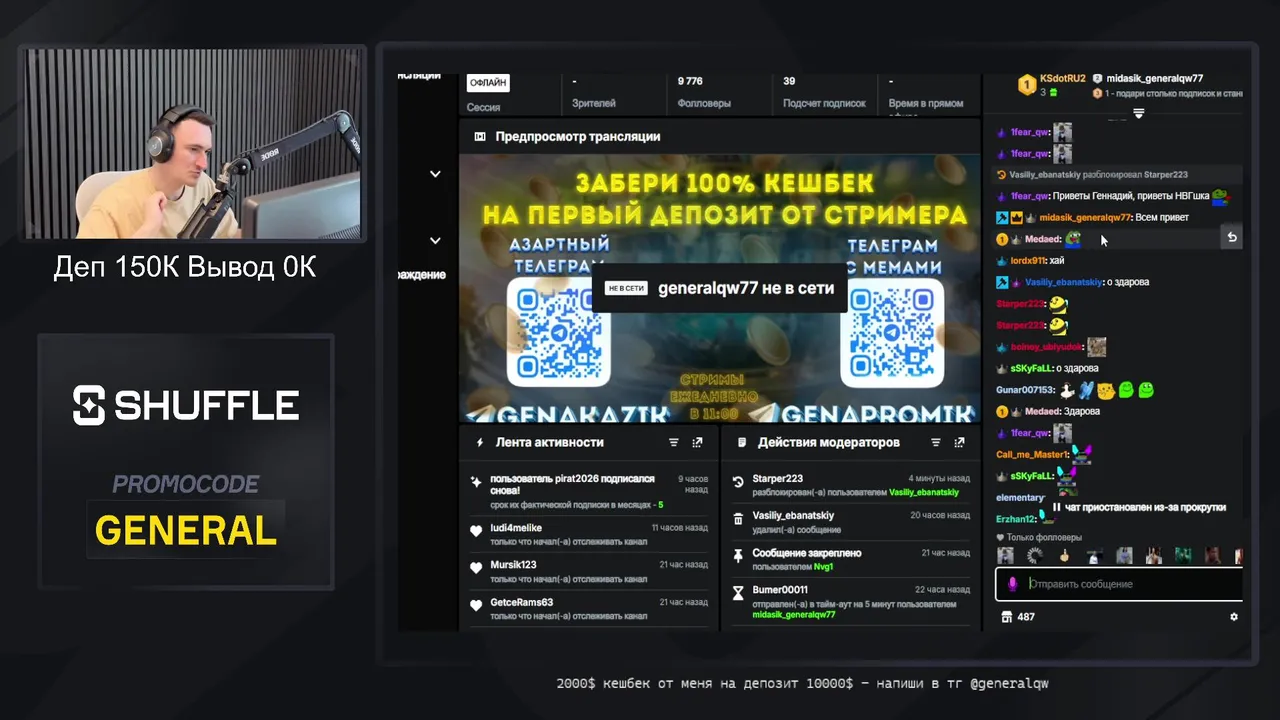The height and width of the screenshot is (720, 1280).
Task: Click the Отправить сообщение chat input field
Action: point(1119,583)
